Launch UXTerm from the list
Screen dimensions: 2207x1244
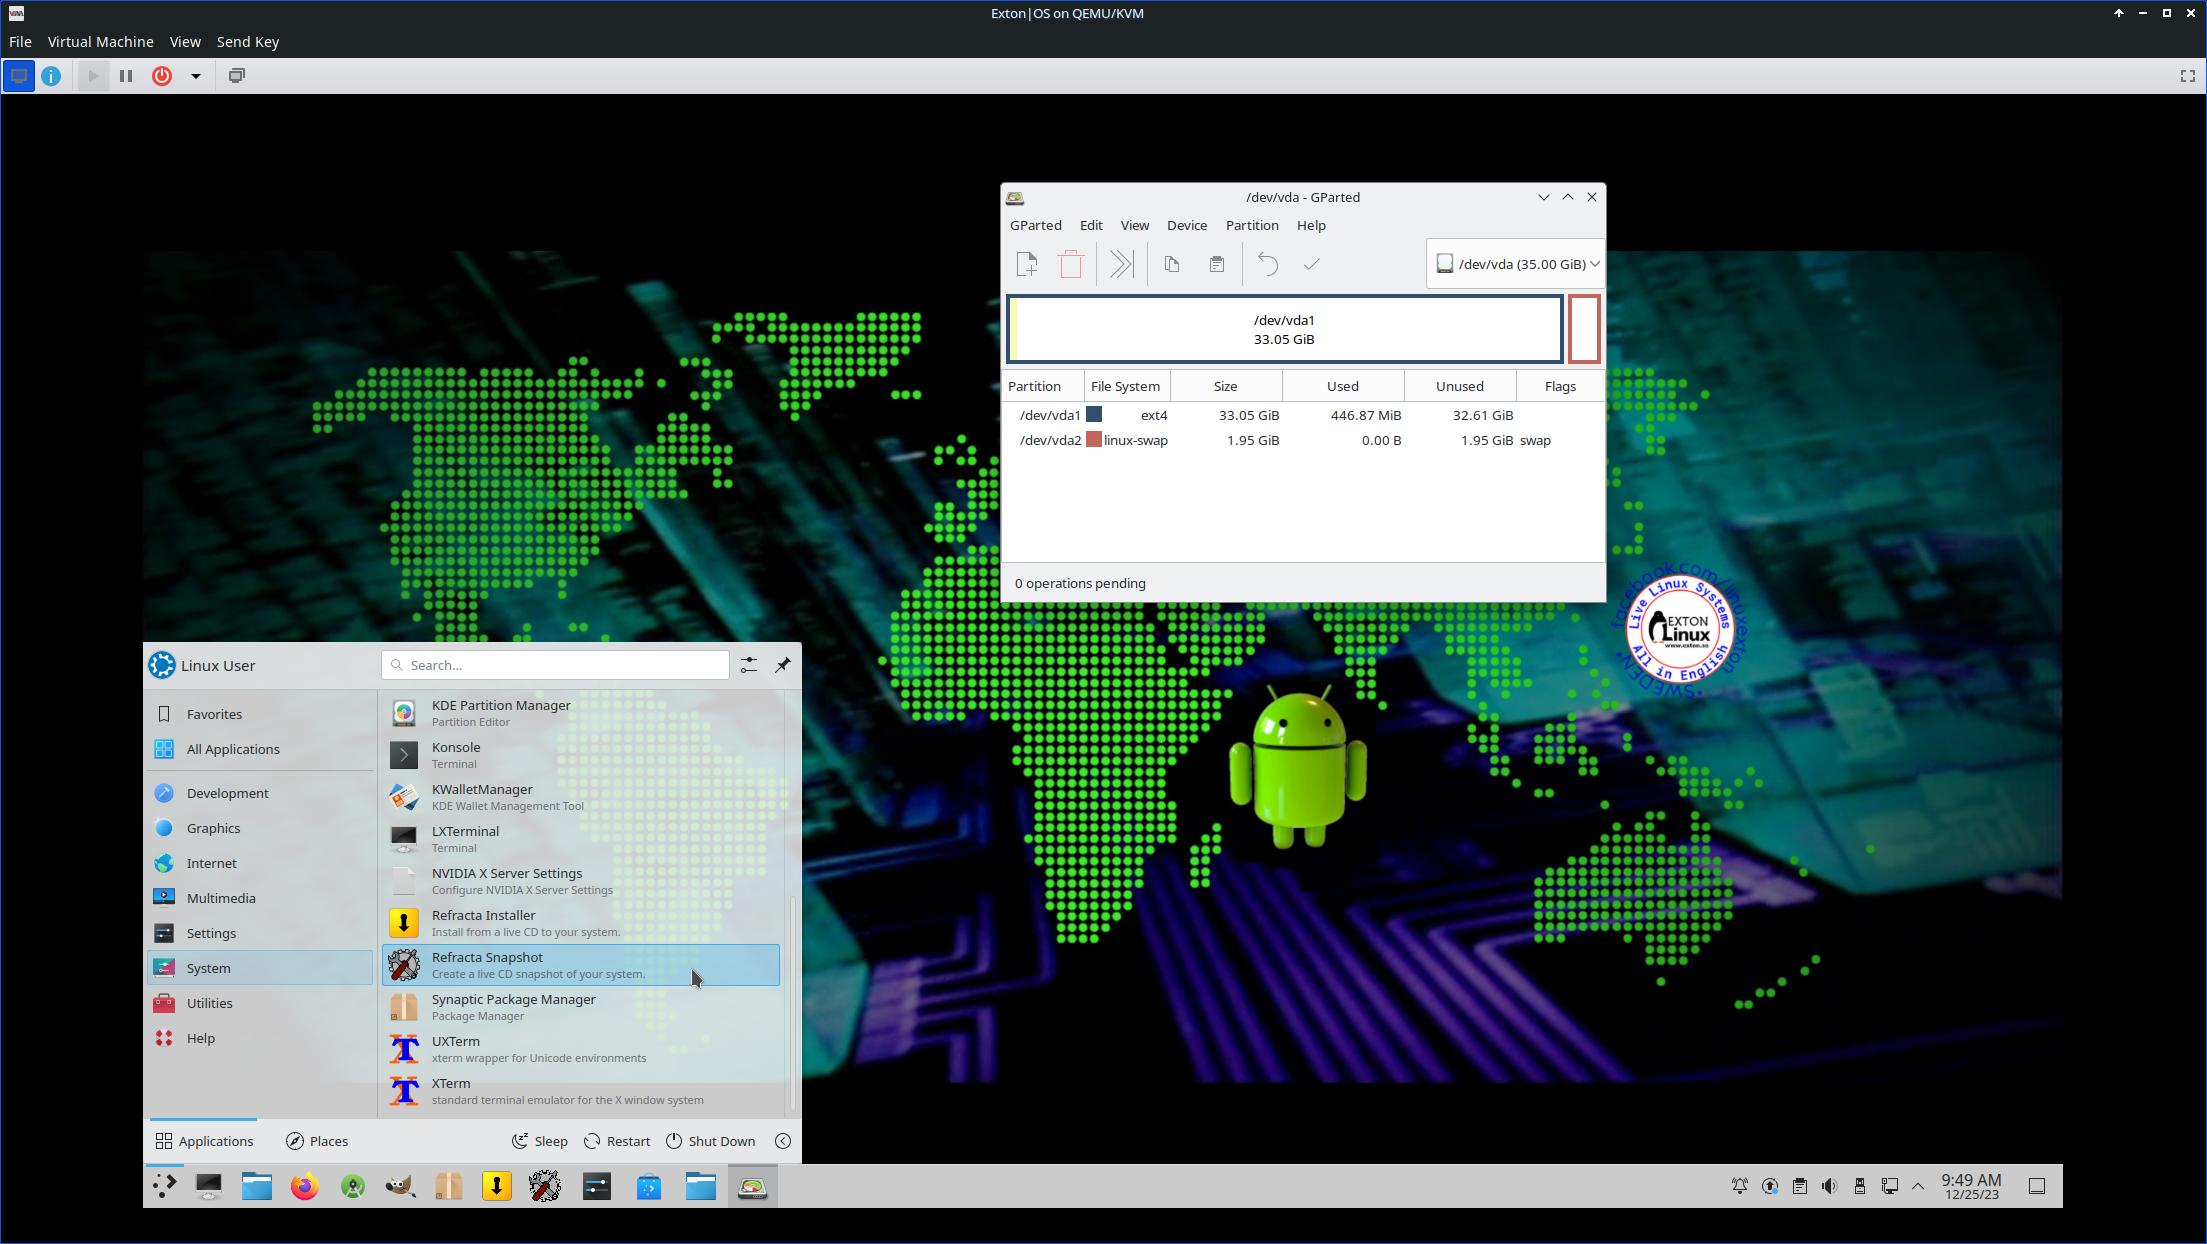pyautogui.click(x=581, y=1049)
